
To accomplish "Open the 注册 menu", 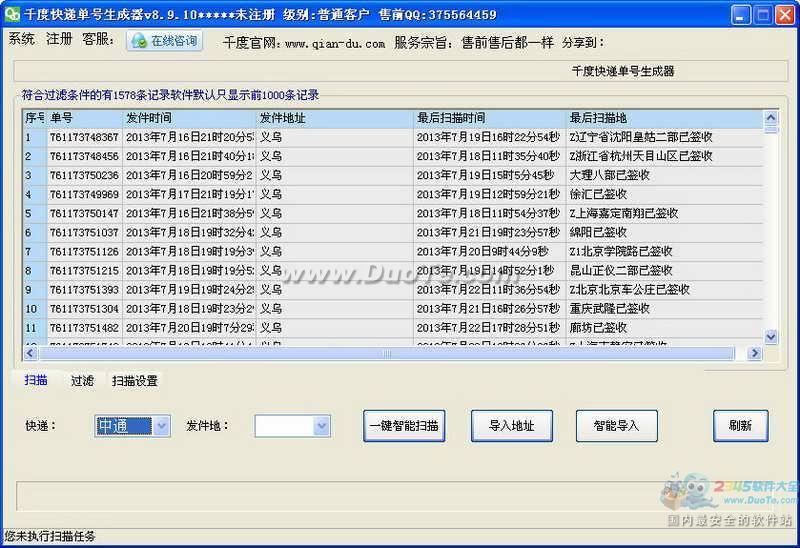I will click(x=59, y=40).
